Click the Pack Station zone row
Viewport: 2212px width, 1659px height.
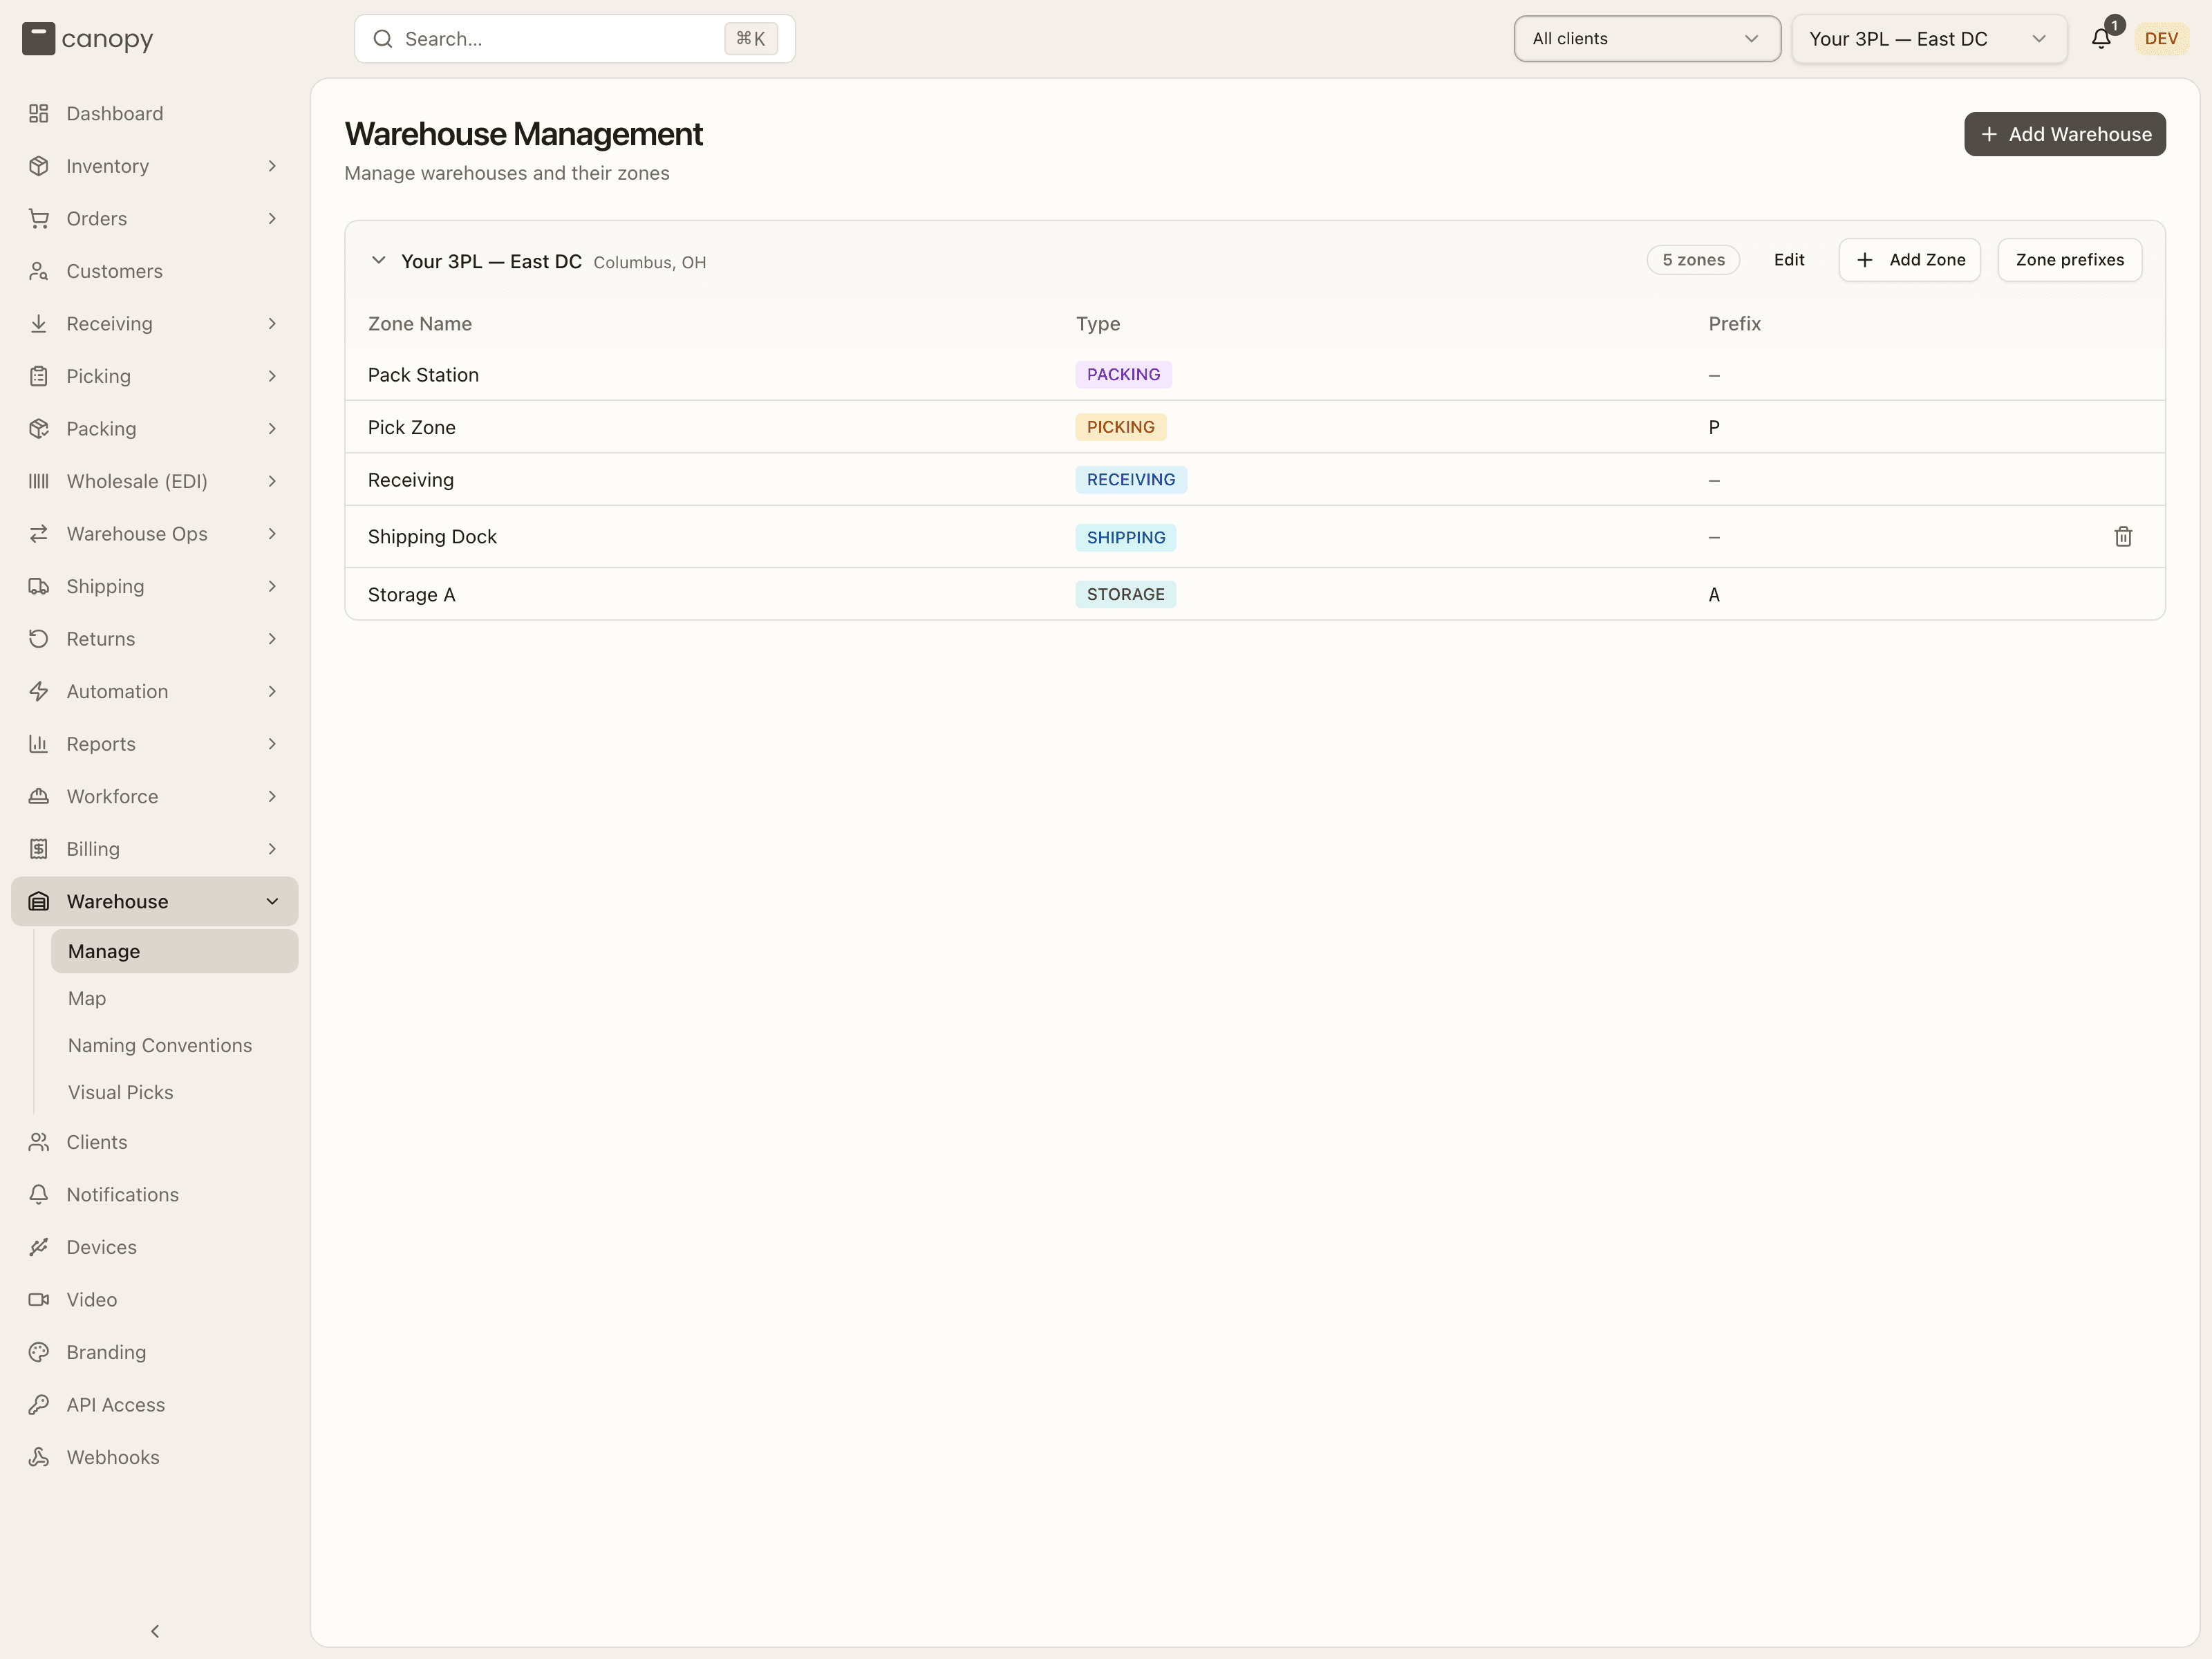point(1255,375)
